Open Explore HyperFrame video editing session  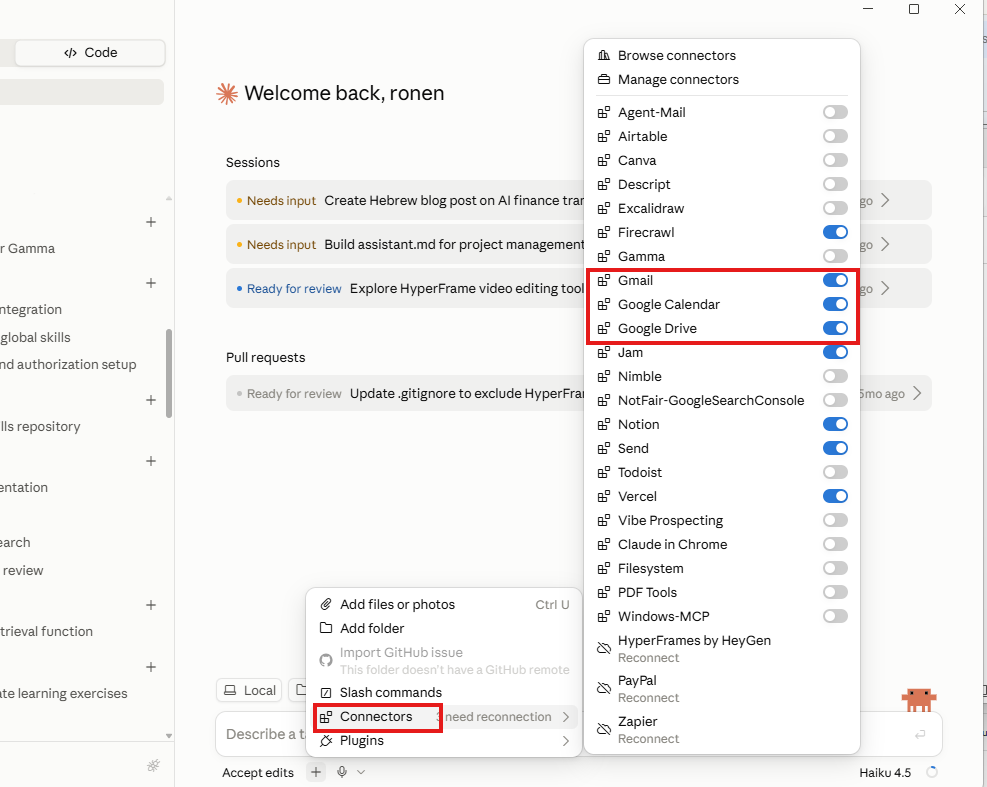405,288
